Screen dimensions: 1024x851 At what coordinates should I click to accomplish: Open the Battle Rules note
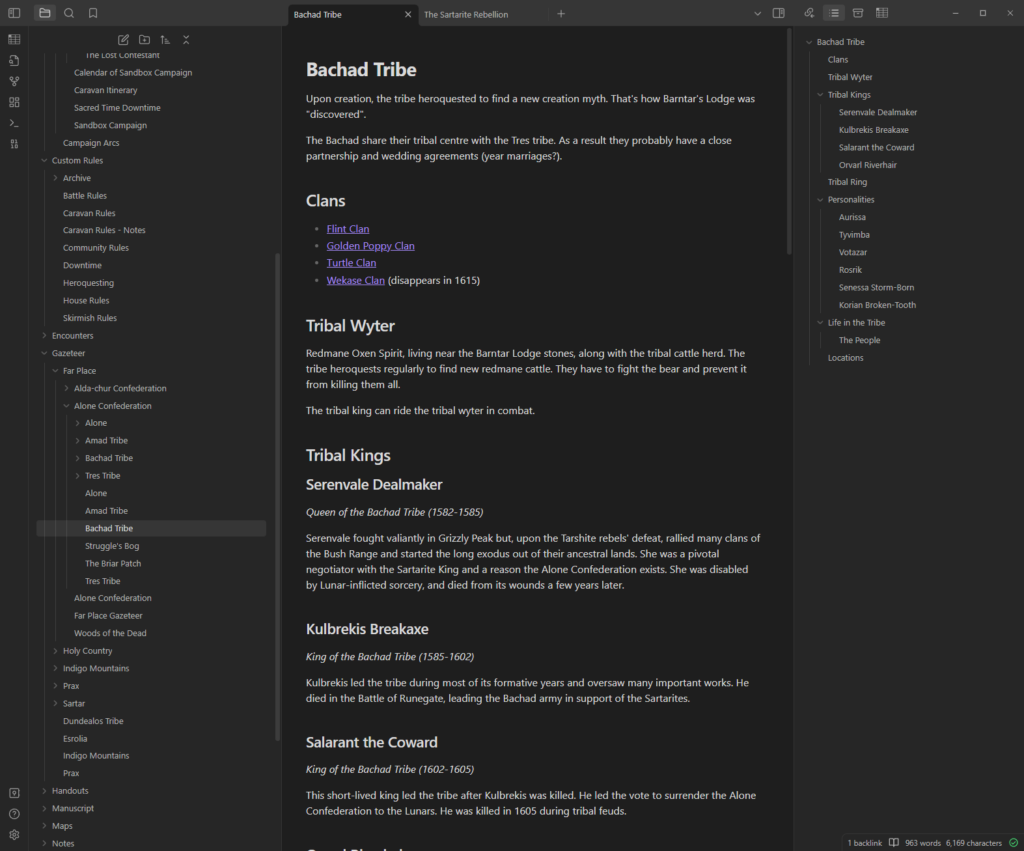tap(85, 196)
